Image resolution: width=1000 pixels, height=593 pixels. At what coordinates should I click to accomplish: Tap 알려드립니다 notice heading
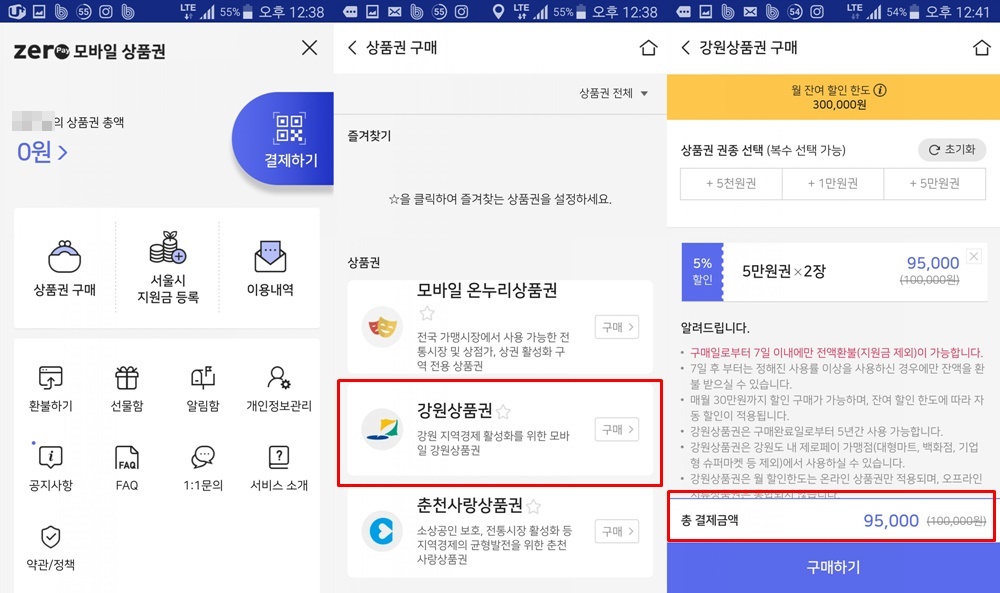point(715,328)
